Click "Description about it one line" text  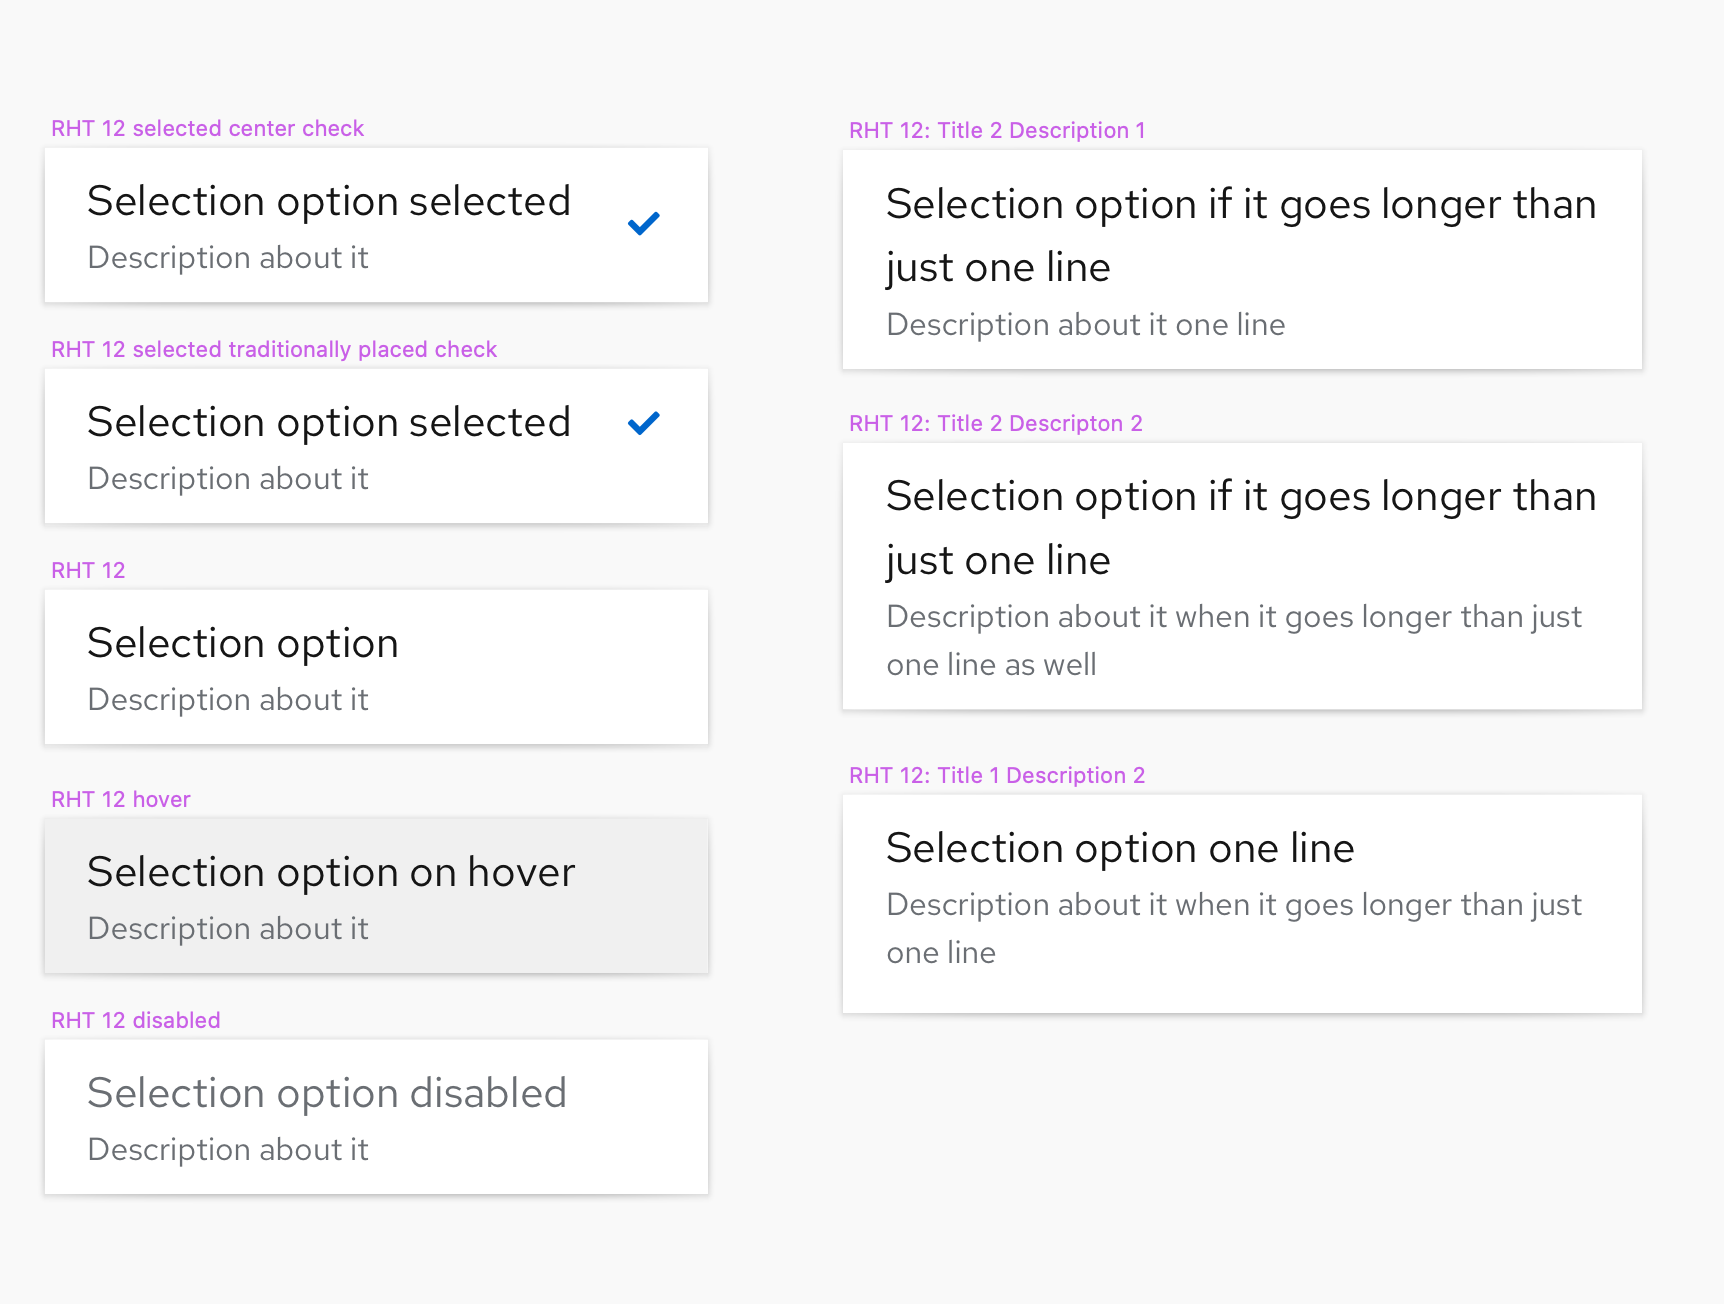coord(1085,324)
